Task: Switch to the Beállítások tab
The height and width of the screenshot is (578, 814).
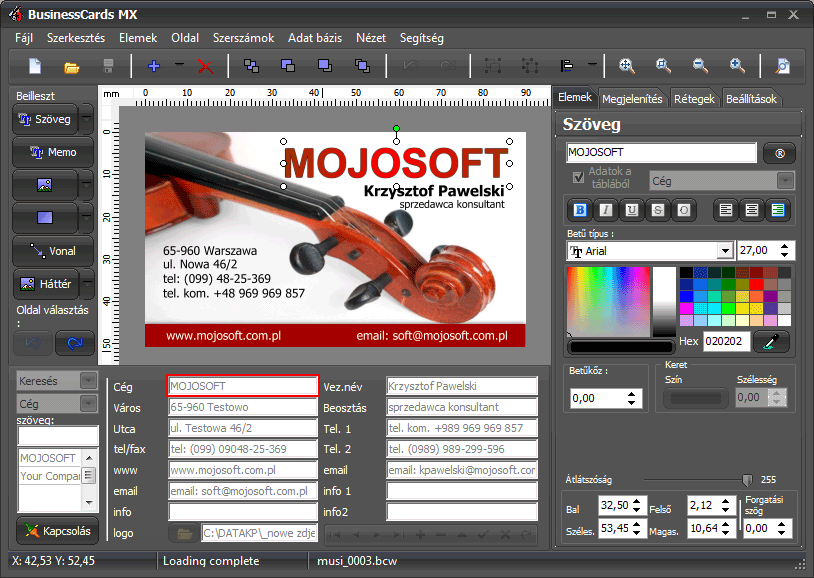Action: [x=751, y=99]
